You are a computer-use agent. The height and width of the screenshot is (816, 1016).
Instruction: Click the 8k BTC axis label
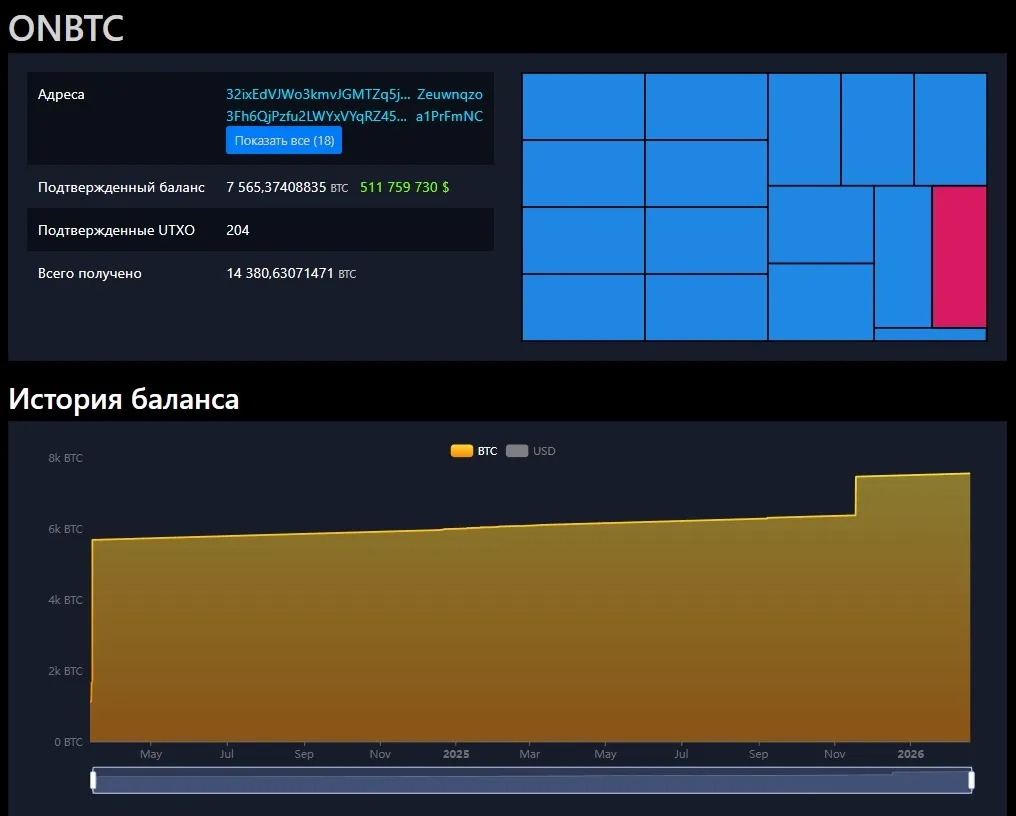point(65,458)
